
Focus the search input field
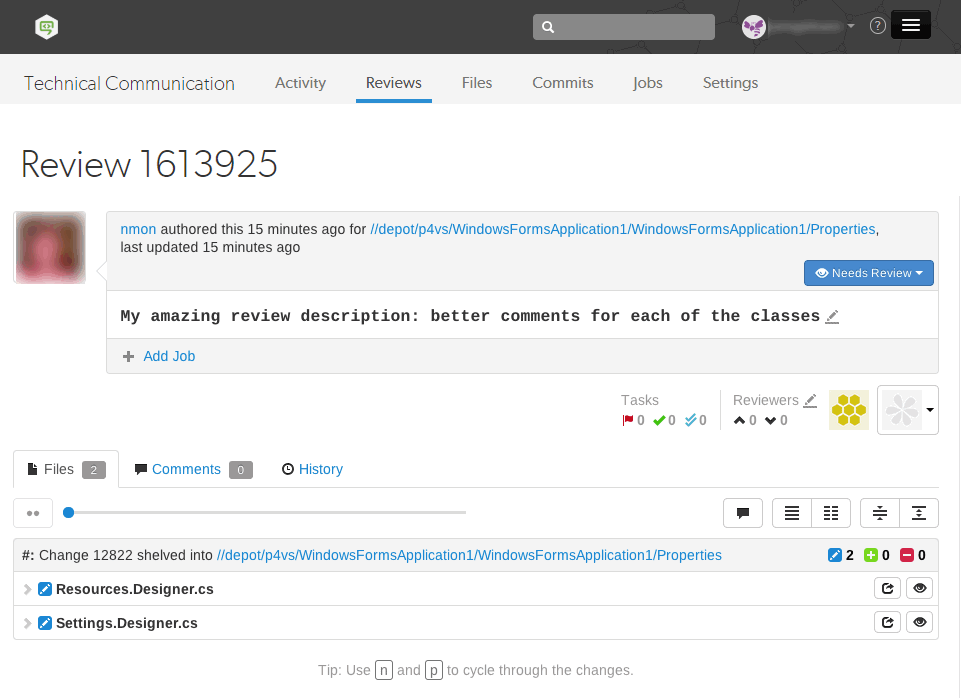632,27
